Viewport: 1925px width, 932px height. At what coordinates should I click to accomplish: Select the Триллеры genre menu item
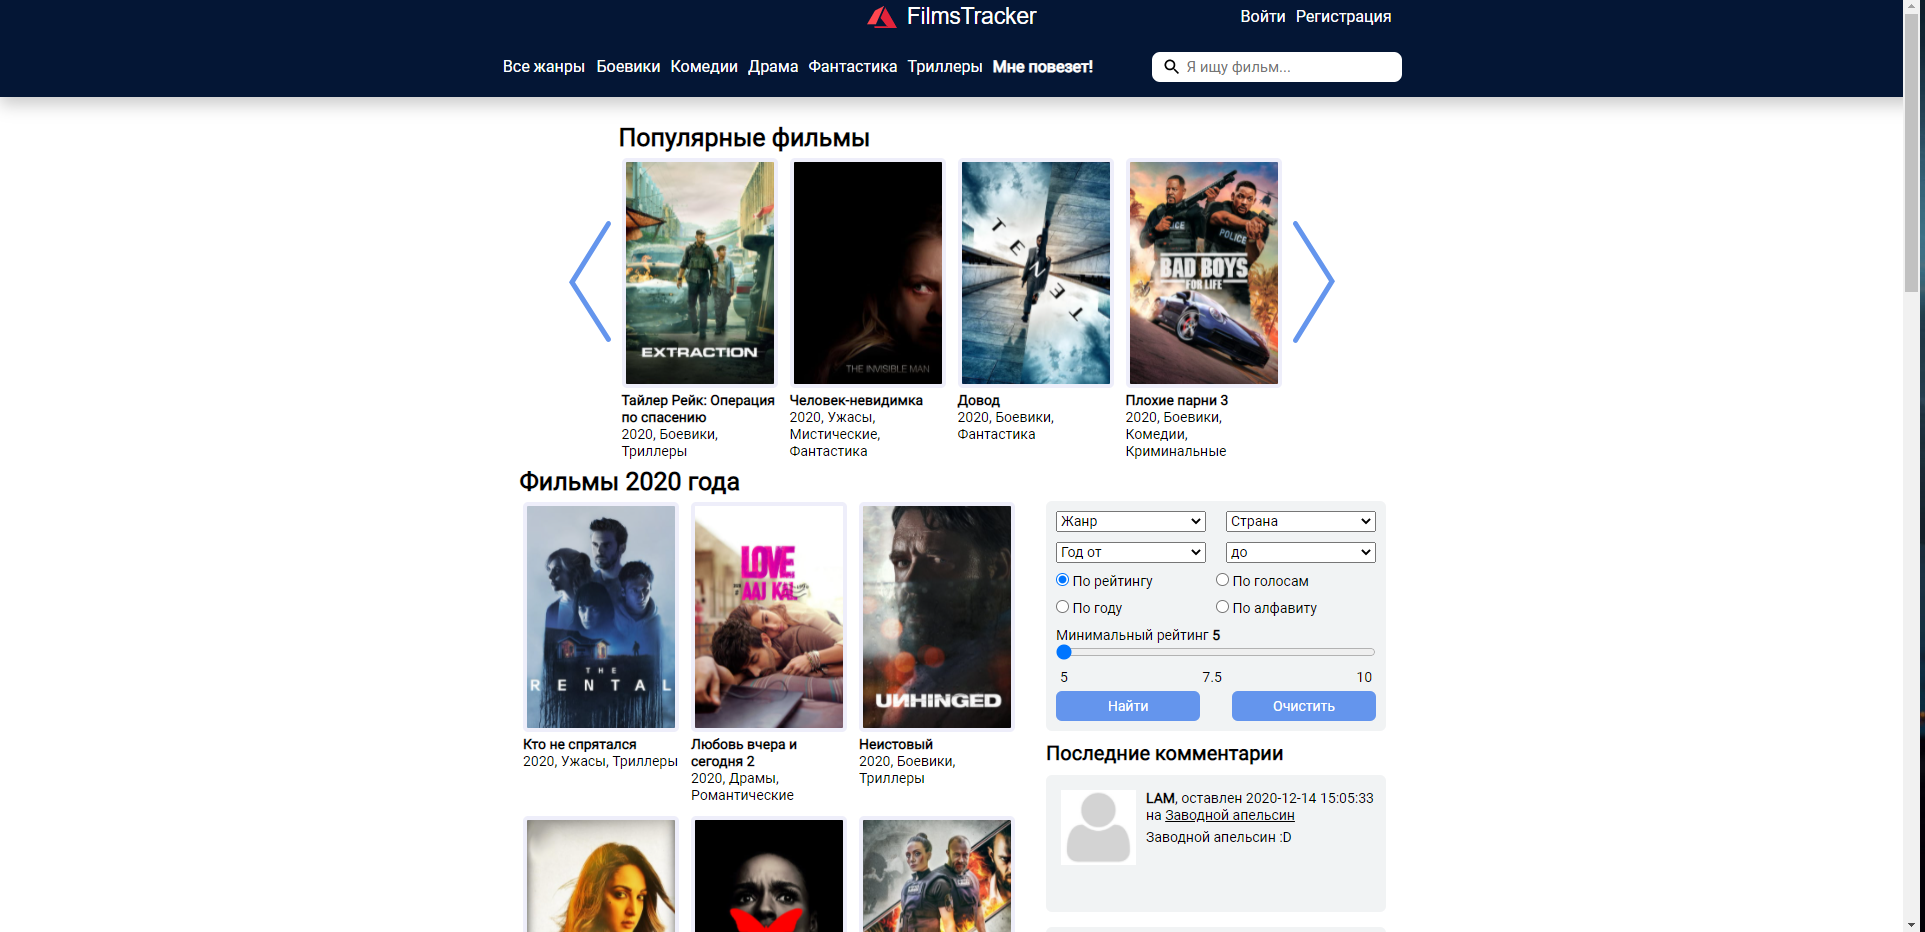[x=944, y=67]
